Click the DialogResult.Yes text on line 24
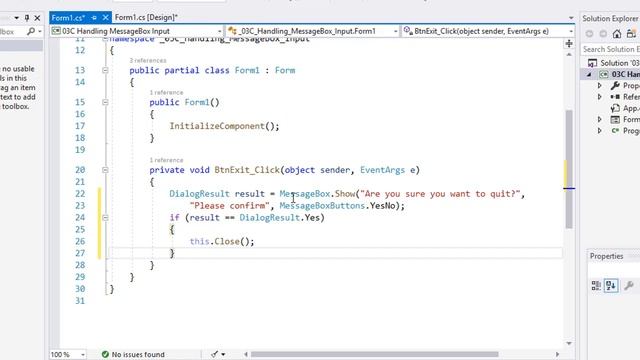The width and height of the screenshot is (640, 360). click(x=280, y=218)
